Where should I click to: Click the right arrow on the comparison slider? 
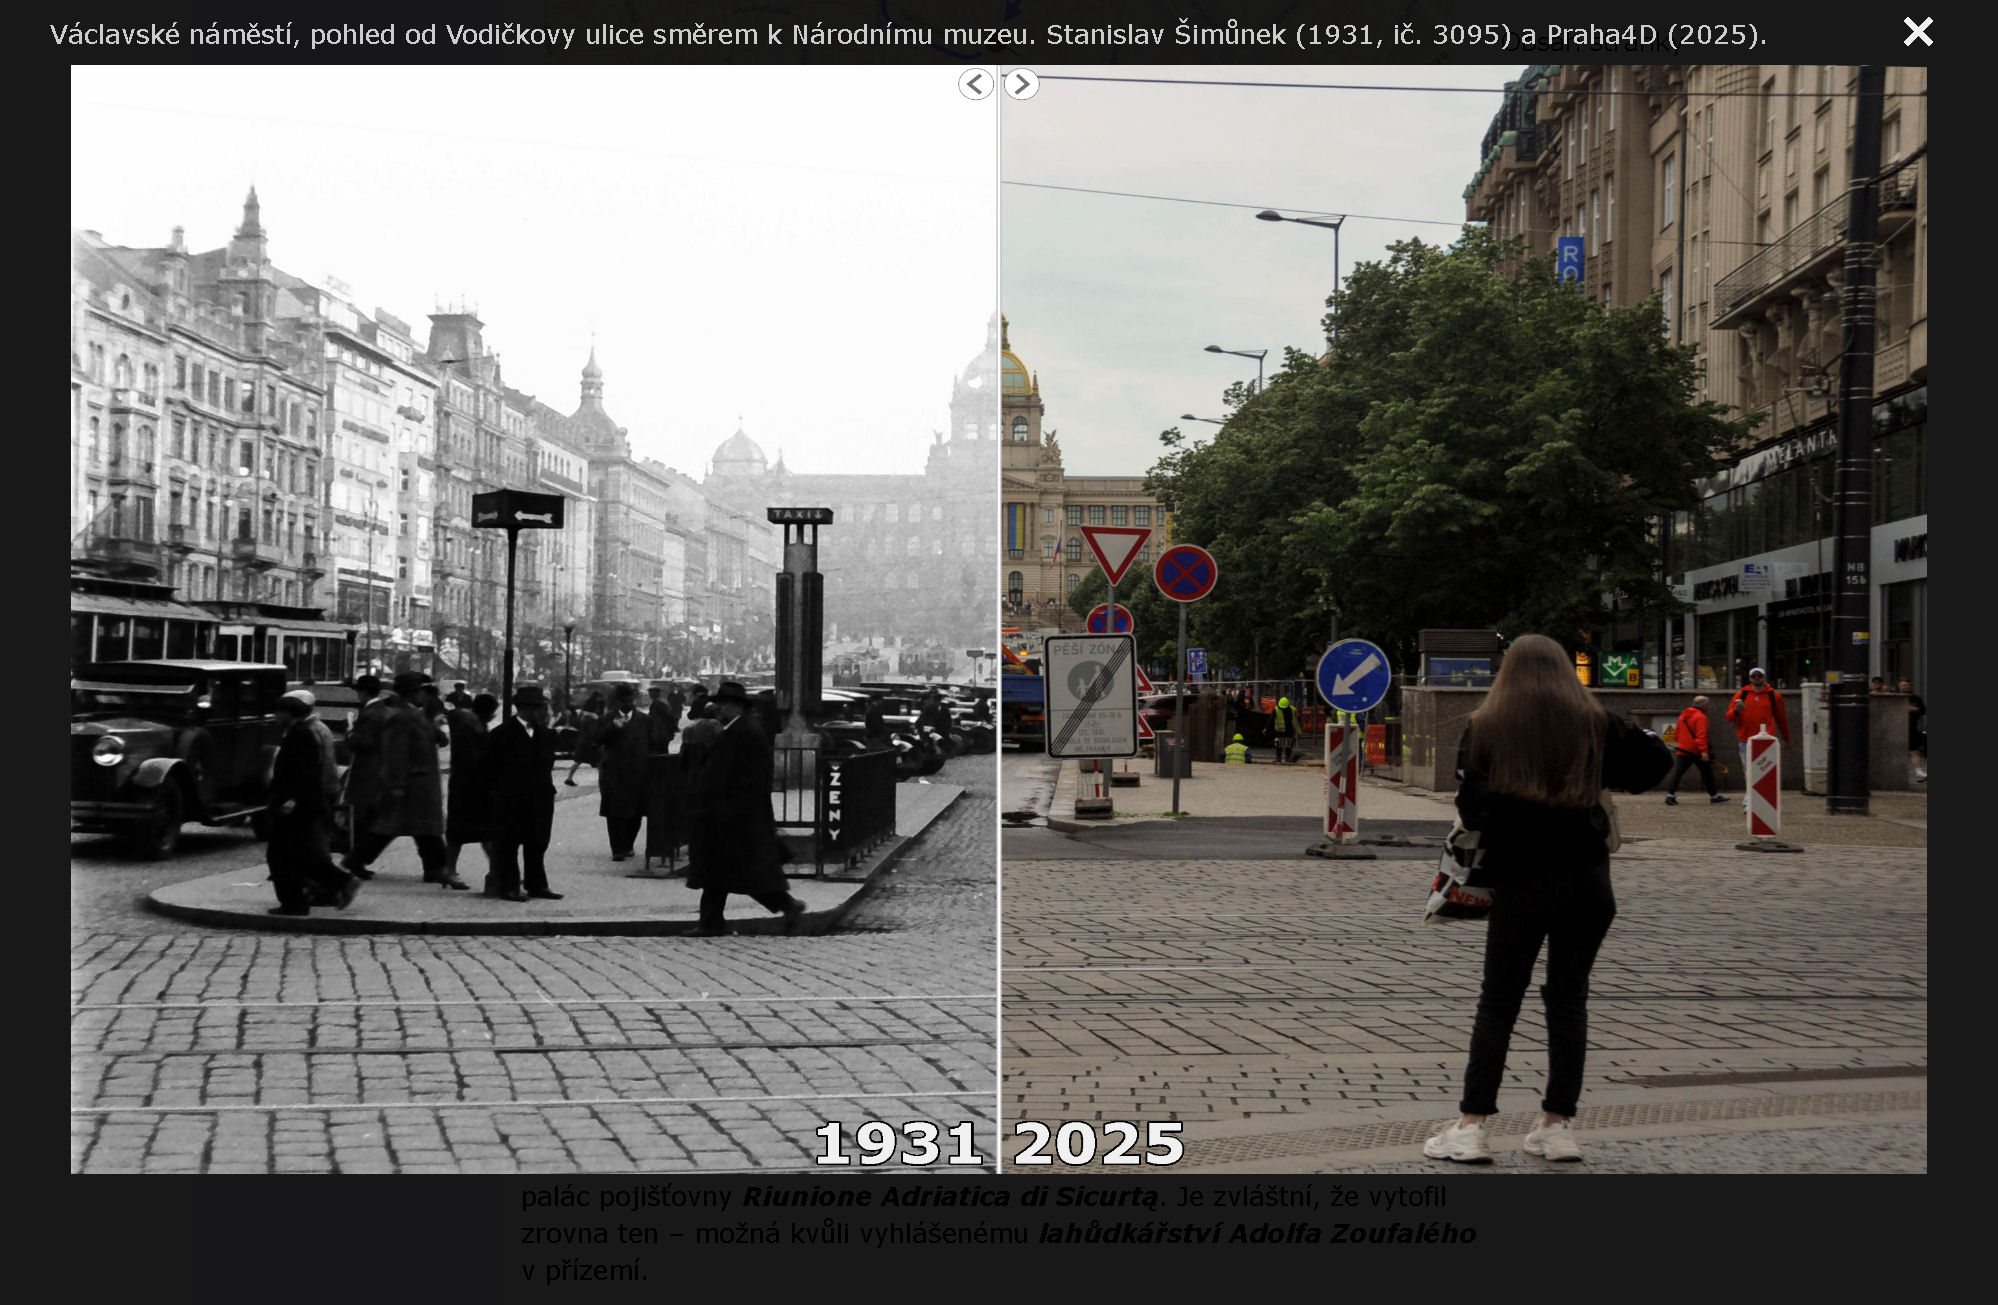[x=1021, y=84]
